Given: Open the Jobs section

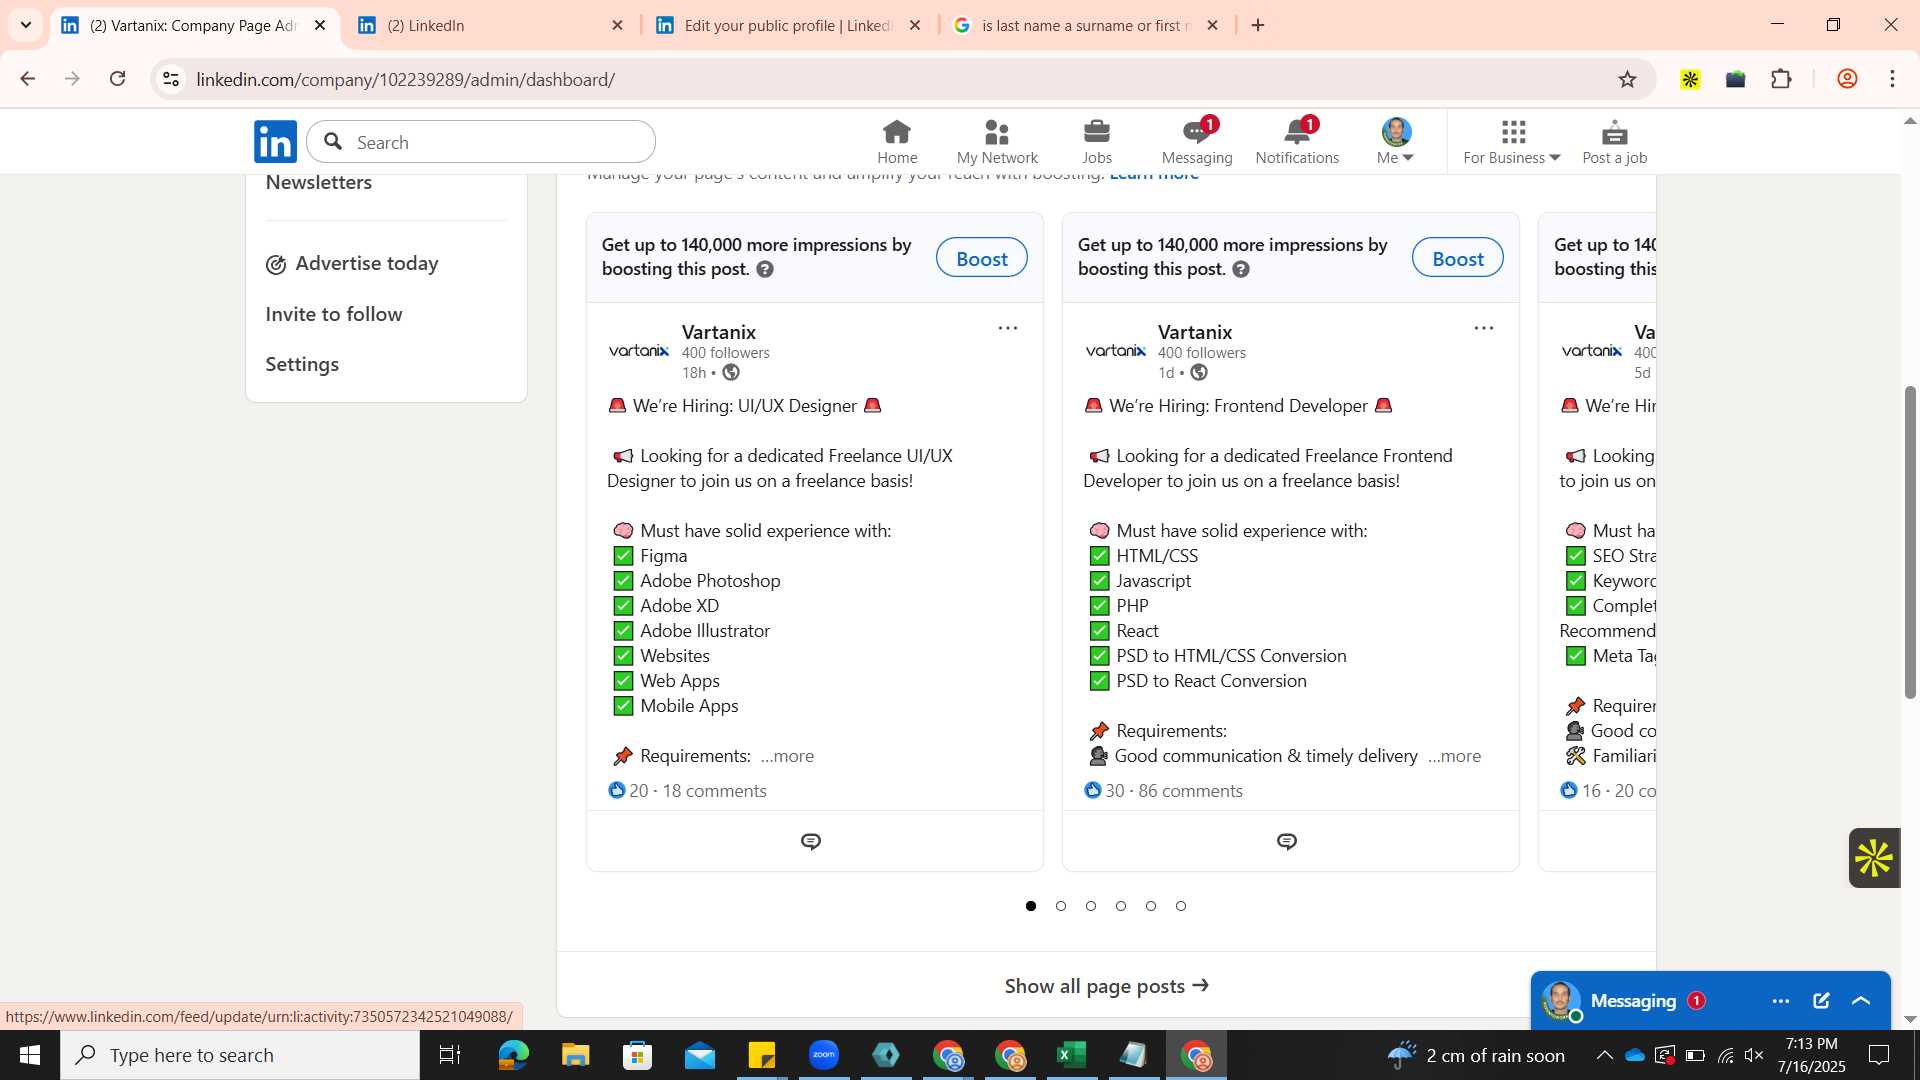Looking at the screenshot, I should [x=1097, y=142].
